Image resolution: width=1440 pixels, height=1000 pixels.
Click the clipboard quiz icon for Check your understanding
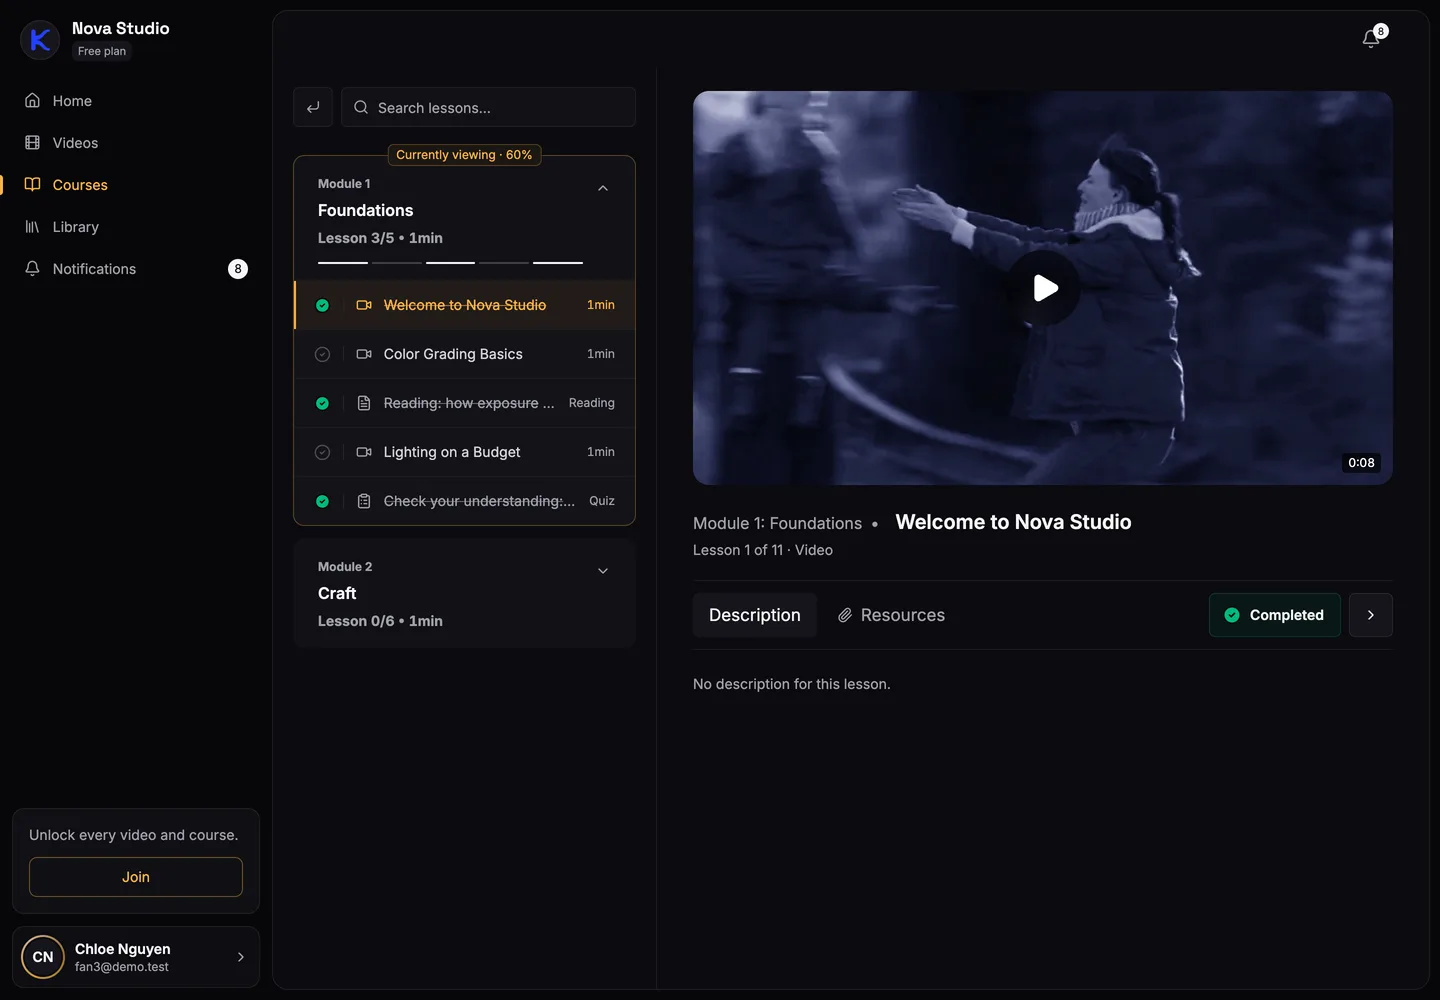tap(364, 501)
